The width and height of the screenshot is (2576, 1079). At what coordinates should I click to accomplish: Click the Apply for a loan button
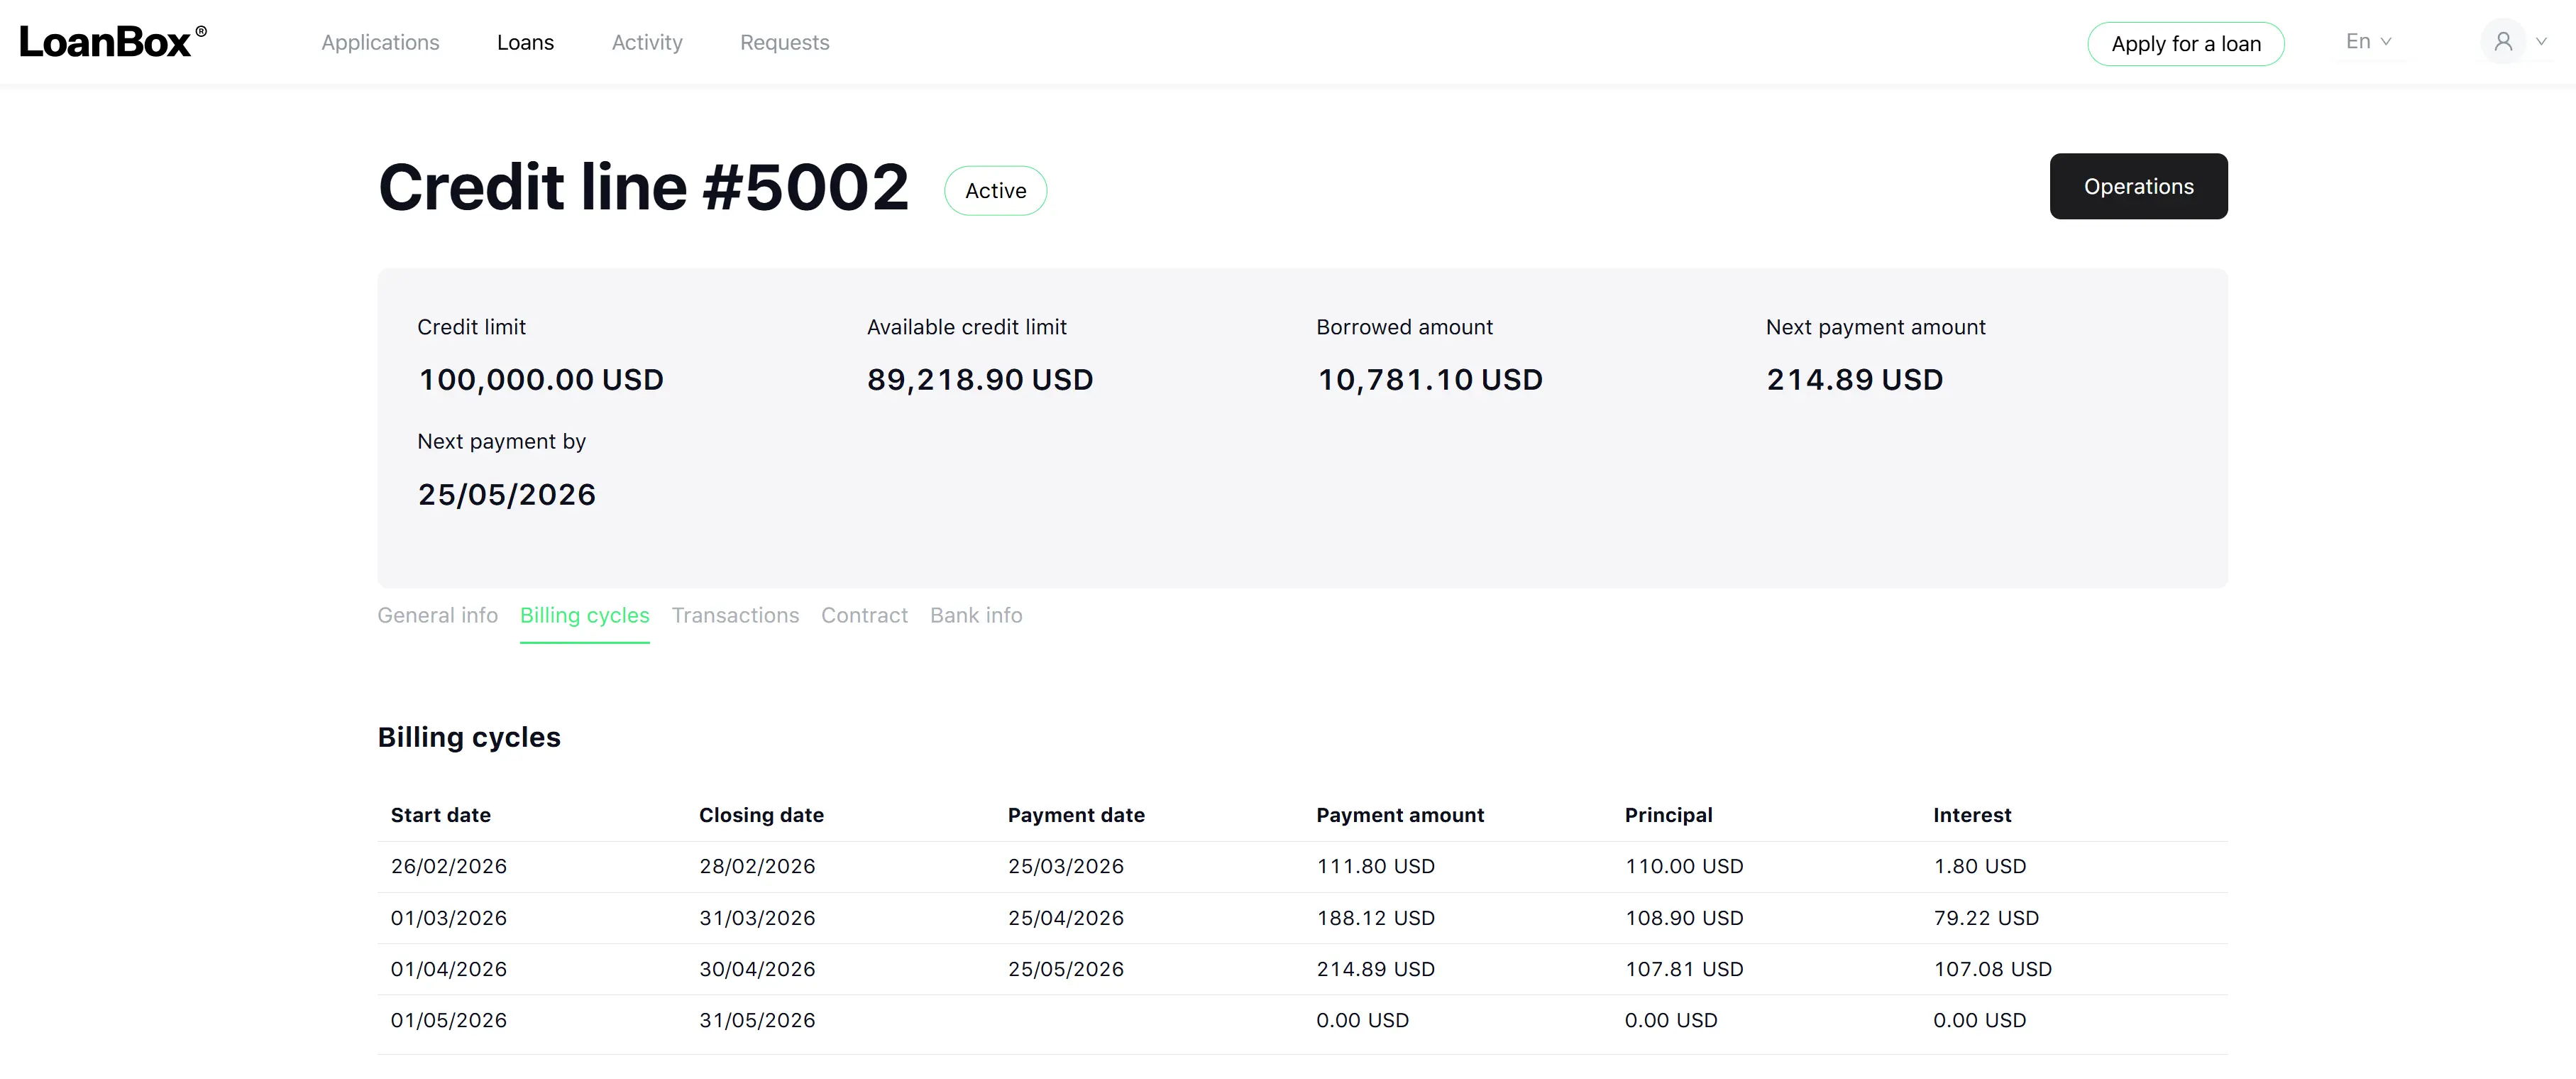[x=2186, y=44]
